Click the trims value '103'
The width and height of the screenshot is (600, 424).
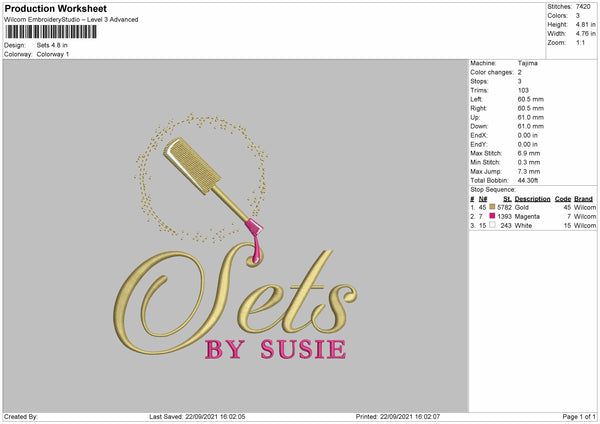pyautogui.click(x=523, y=90)
